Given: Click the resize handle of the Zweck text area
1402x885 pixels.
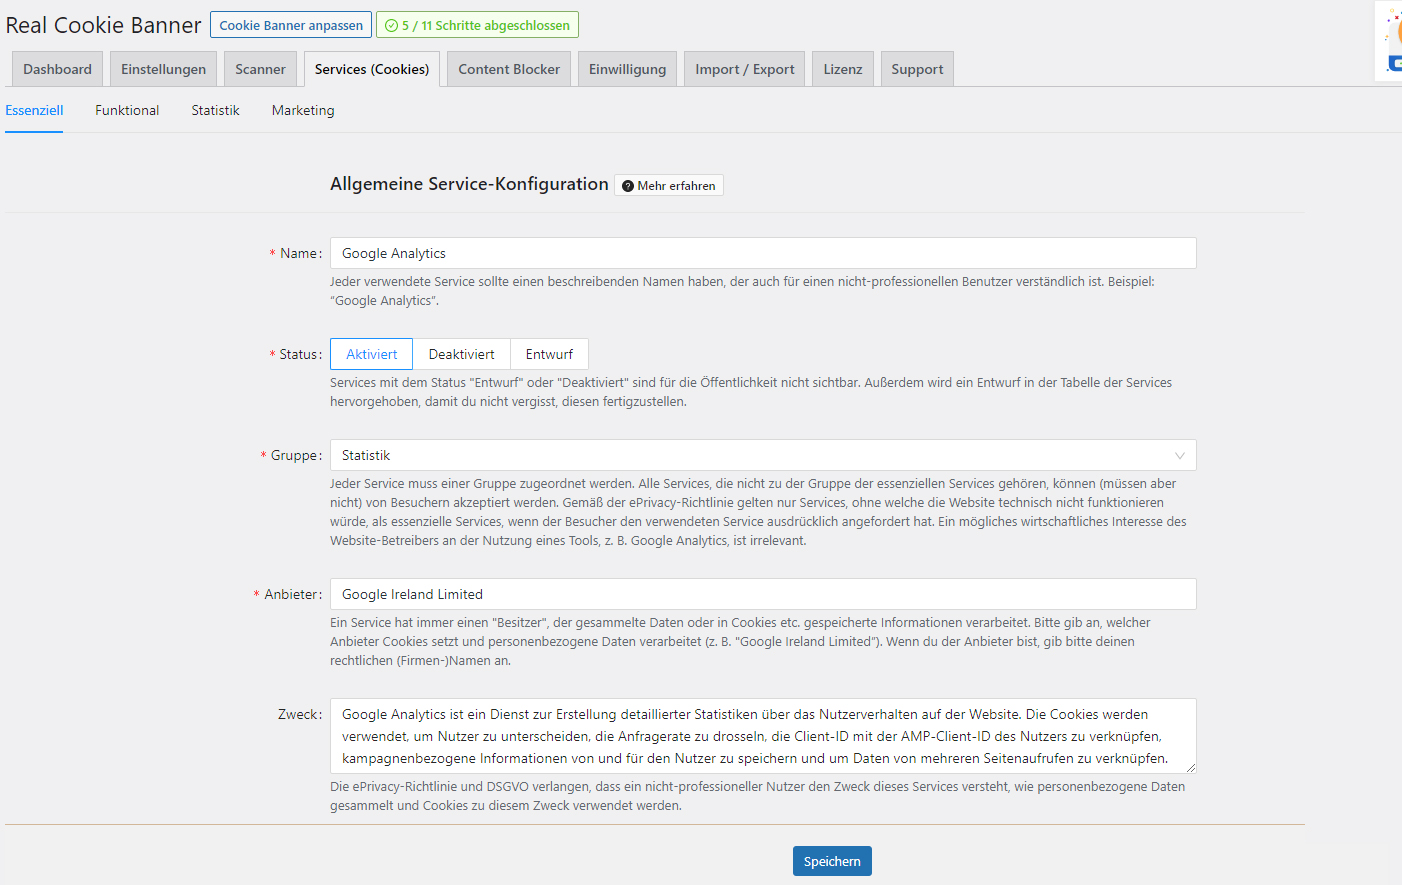Looking at the screenshot, I should coord(1190,768).
